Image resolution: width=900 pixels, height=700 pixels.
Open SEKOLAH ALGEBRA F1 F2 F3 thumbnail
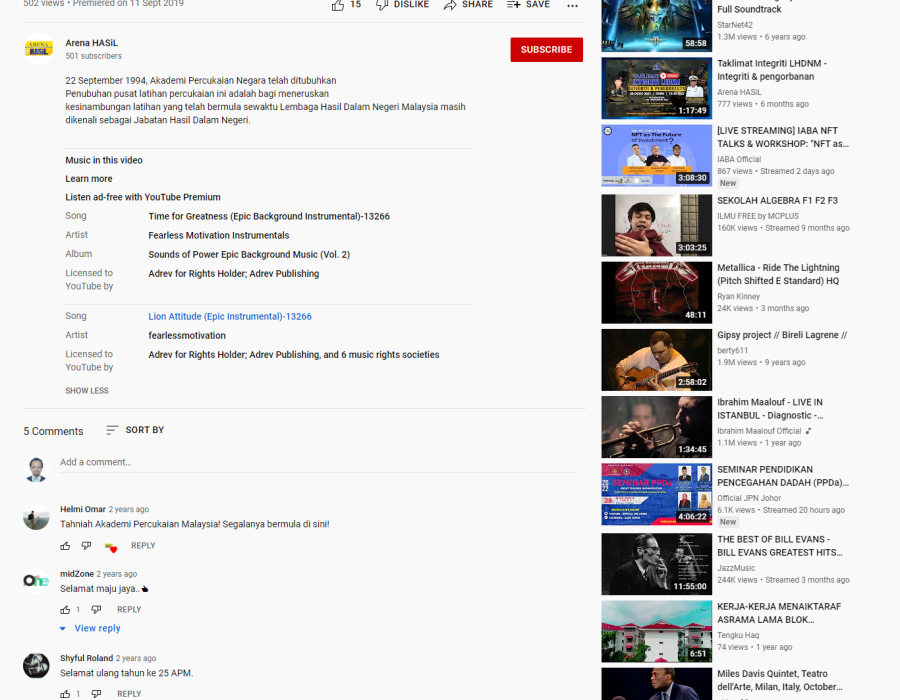(657, 225)
